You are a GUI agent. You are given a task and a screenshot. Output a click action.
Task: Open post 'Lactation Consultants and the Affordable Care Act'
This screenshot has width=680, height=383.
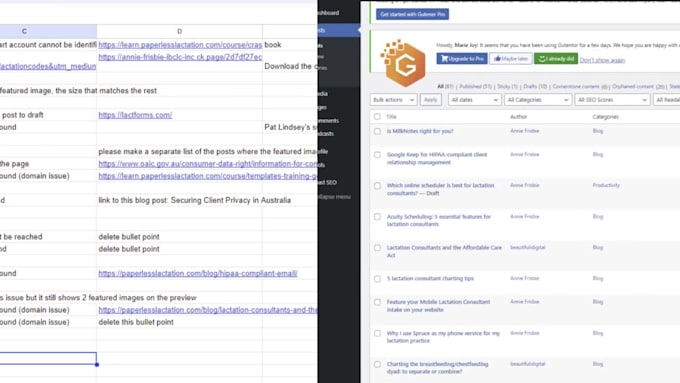(x=444, y=251)
